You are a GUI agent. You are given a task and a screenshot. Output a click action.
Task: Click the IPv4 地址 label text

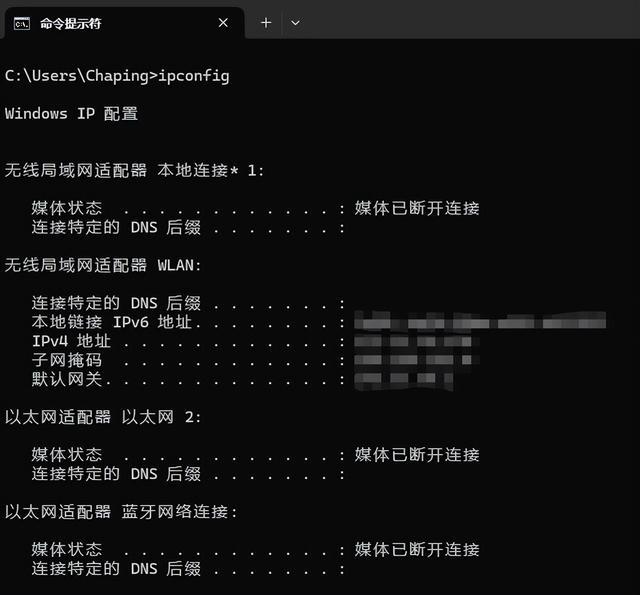tap(71, 341)
